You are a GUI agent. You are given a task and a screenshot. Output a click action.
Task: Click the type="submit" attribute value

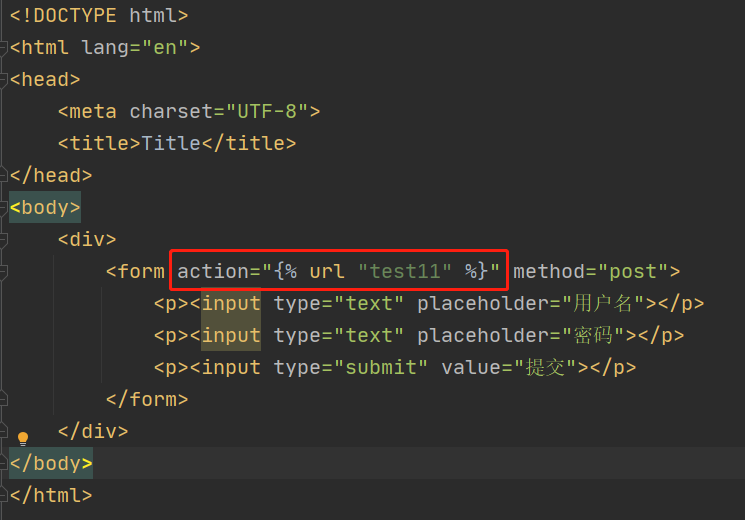(386, 368)
